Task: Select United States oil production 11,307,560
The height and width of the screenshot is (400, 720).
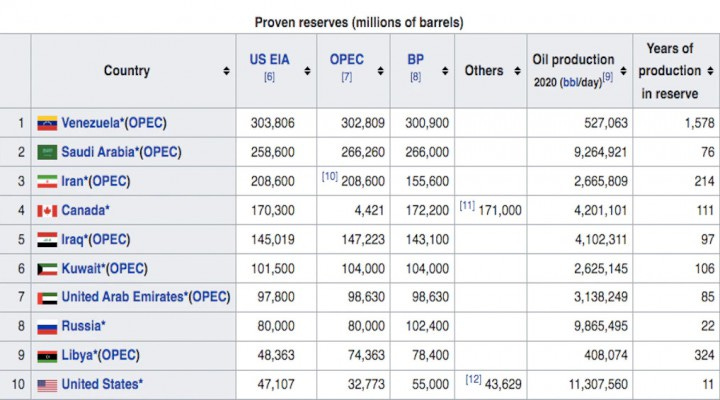Action: pos(598,384)
